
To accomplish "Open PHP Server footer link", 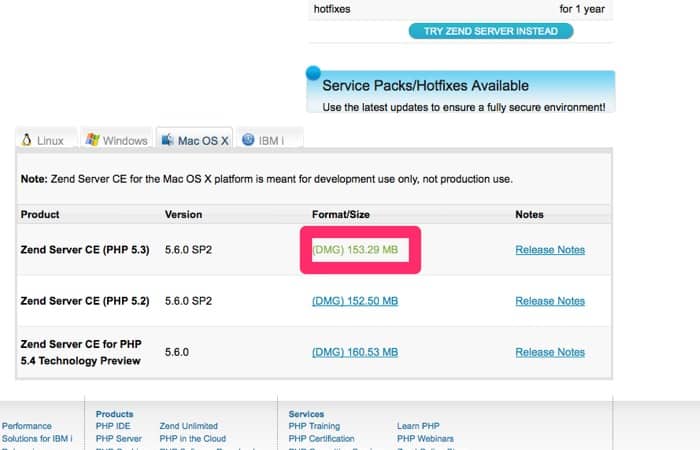I will click(x=119, y=438).
